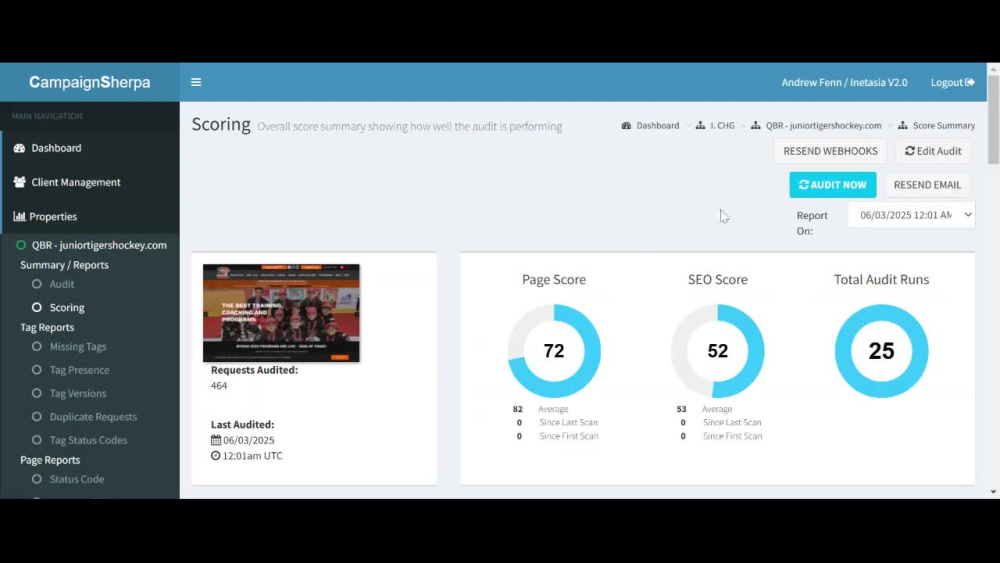The width and height of the screenshot is (1000, 563).
Task: Click sitemap icon beside QBR breadcrumb
Action: coord(756,126)
